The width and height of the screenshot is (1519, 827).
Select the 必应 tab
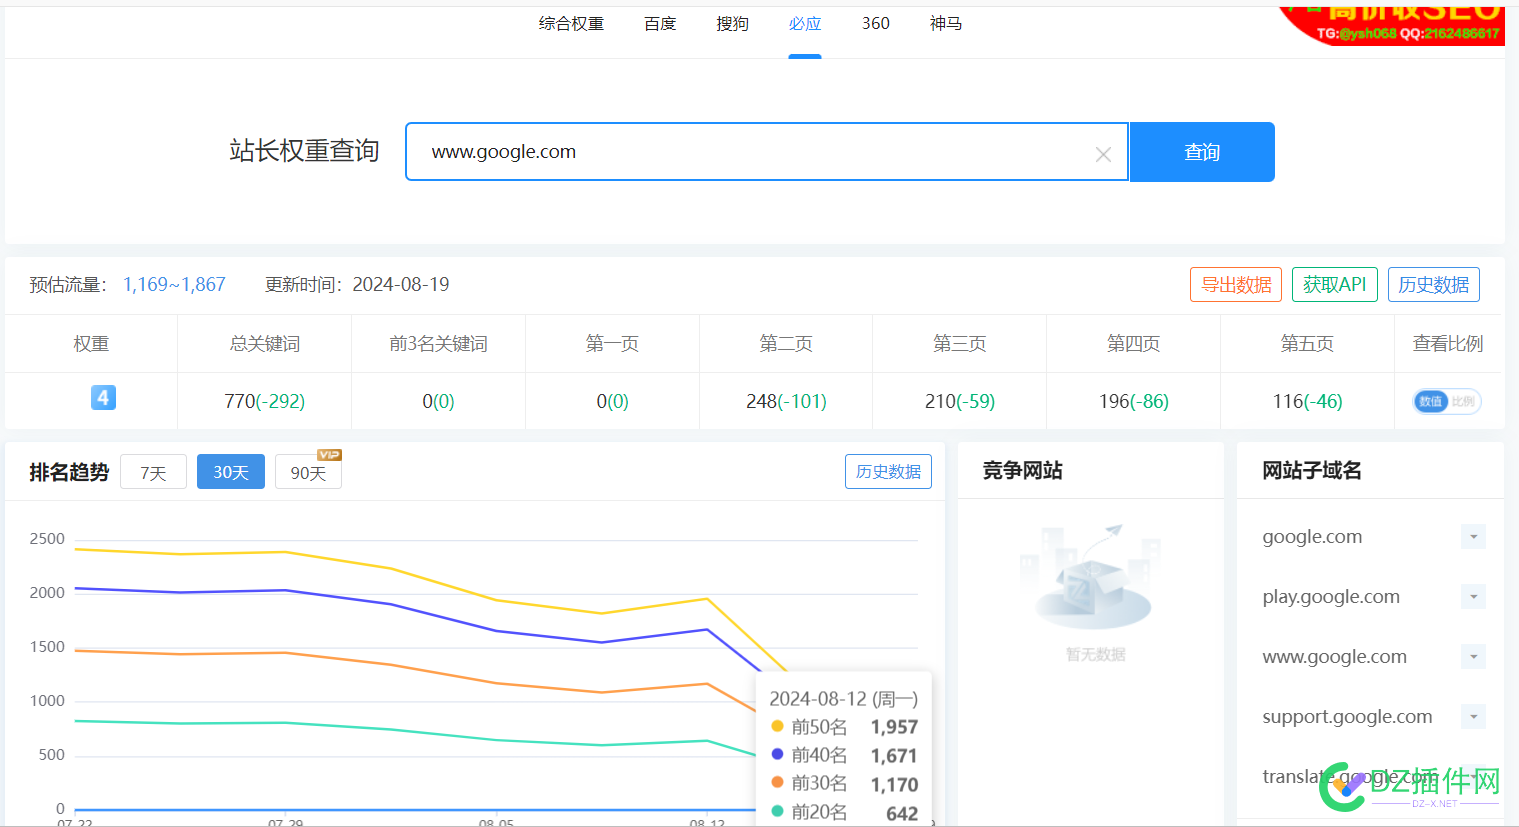point(805,23)
